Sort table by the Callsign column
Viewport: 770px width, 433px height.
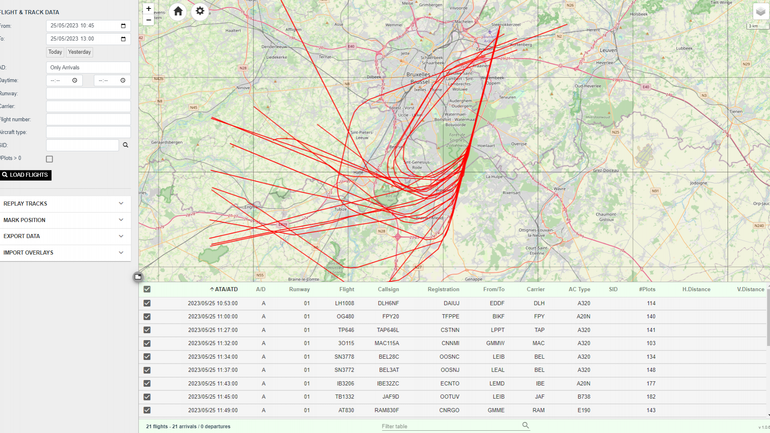388,290
